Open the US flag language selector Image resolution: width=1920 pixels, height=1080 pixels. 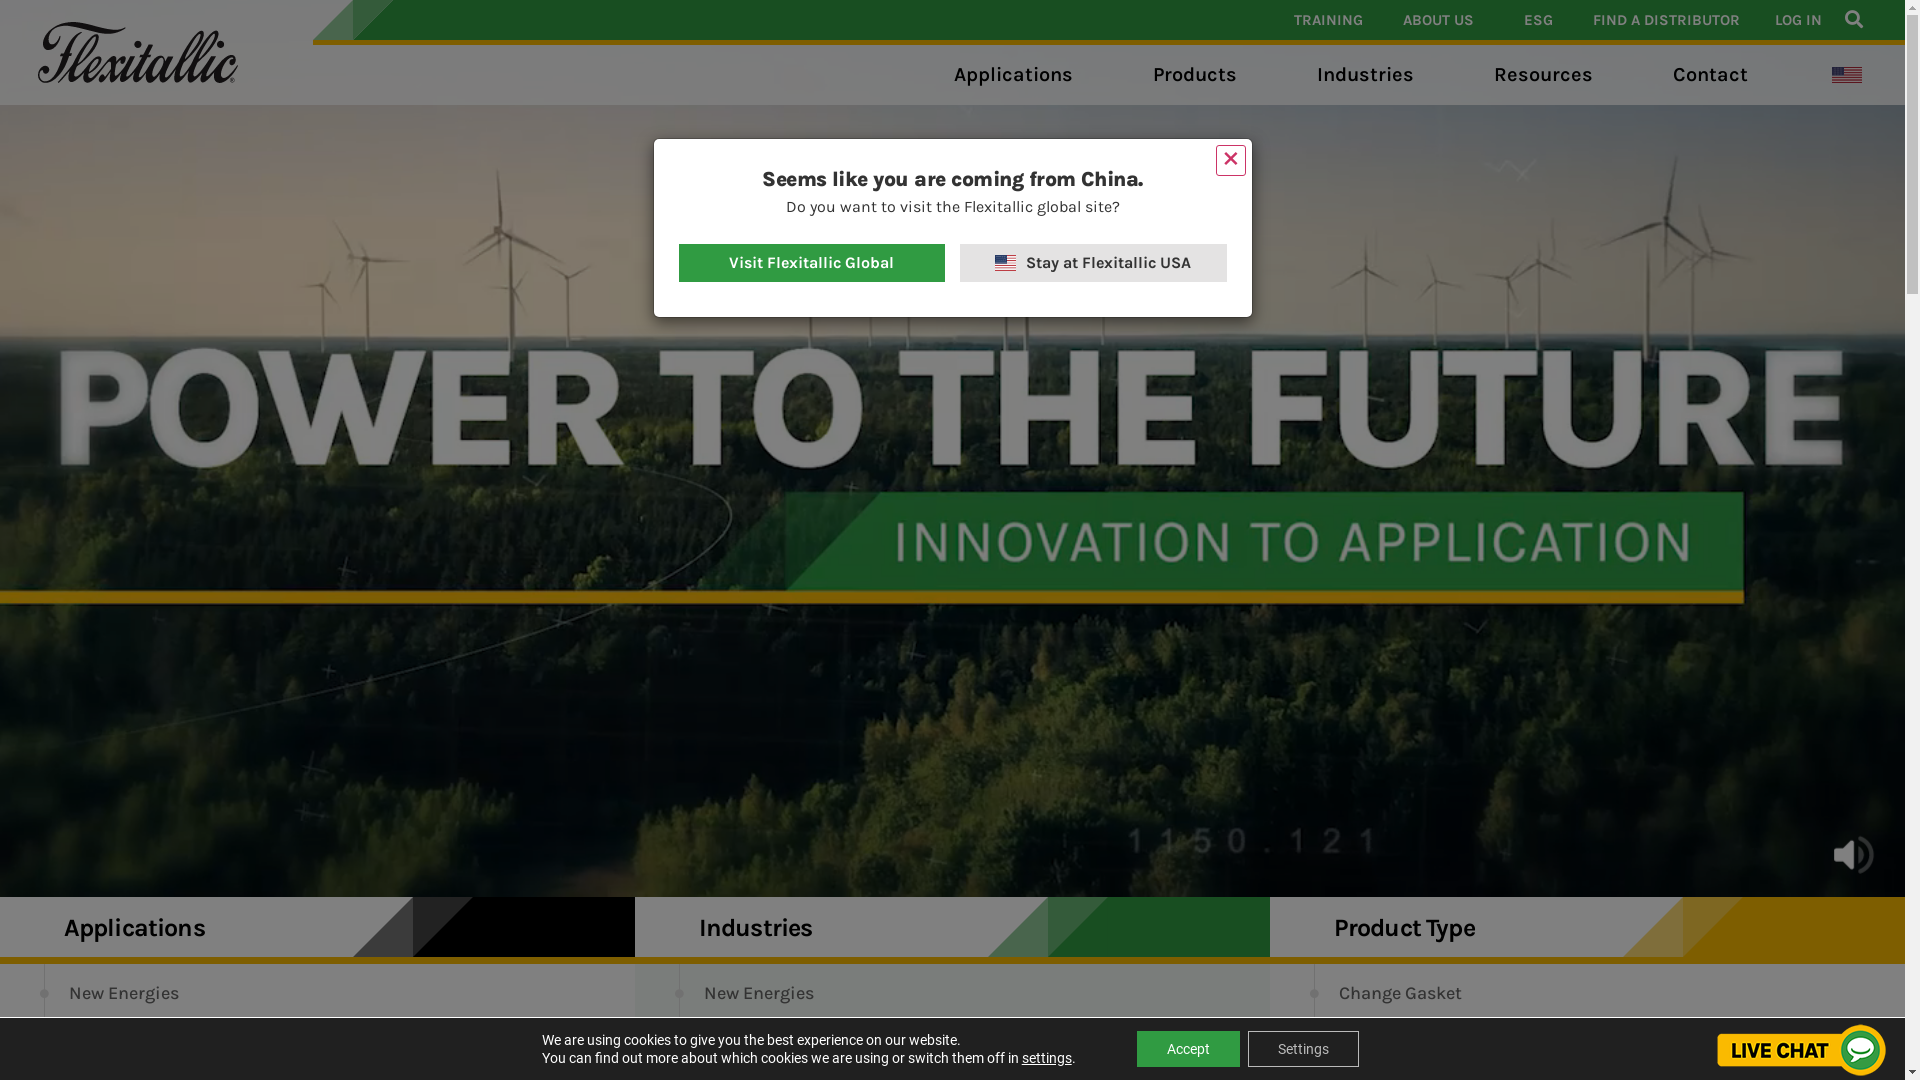click(1846, 75)
